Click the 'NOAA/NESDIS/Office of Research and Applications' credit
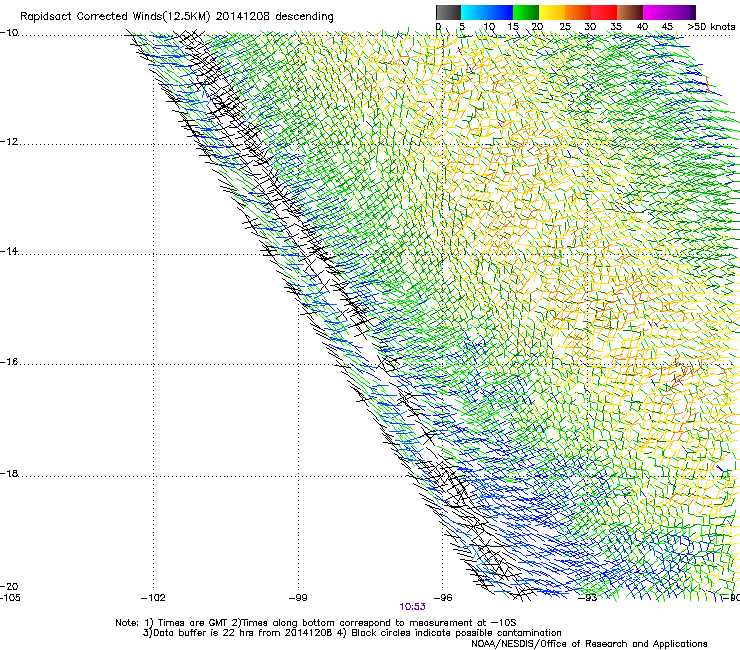Image resolution: width=740 pixels, height=650 pixels. click(589, 644)
